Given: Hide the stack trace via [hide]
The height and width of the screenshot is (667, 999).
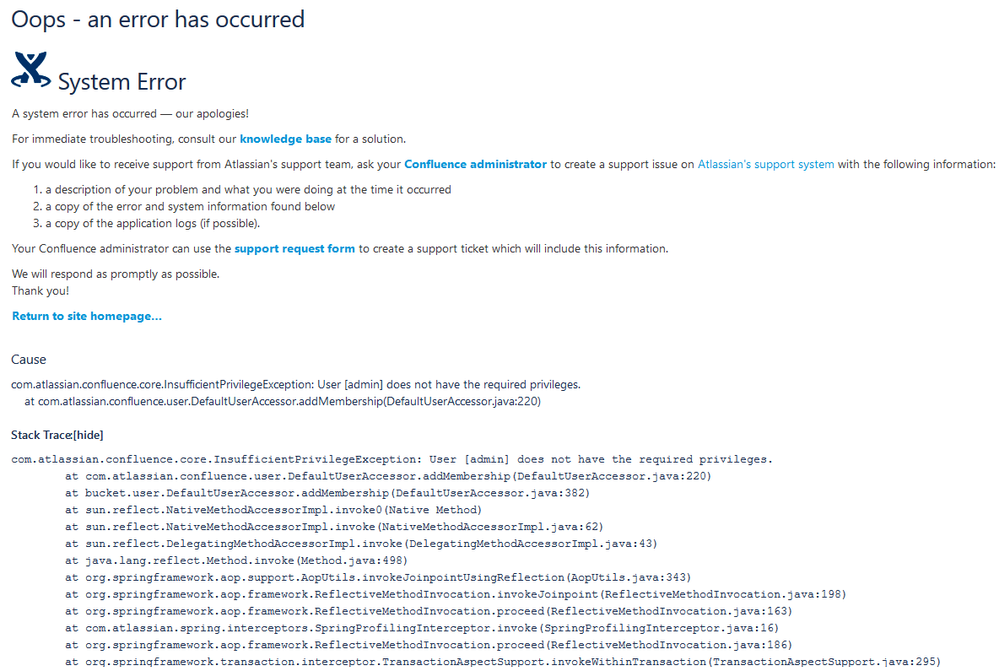Looking at the screenshot, I should tap(89, 435).
